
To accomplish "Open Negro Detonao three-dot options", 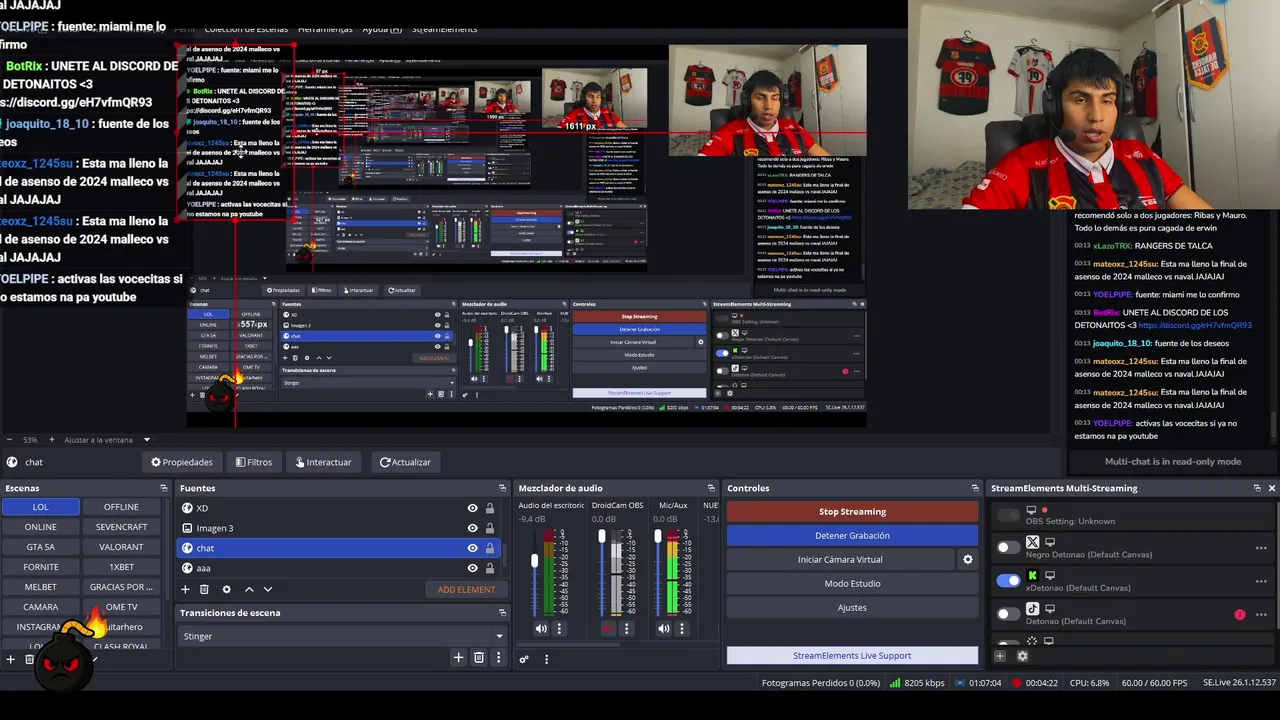I will (x=1261, y=548).
